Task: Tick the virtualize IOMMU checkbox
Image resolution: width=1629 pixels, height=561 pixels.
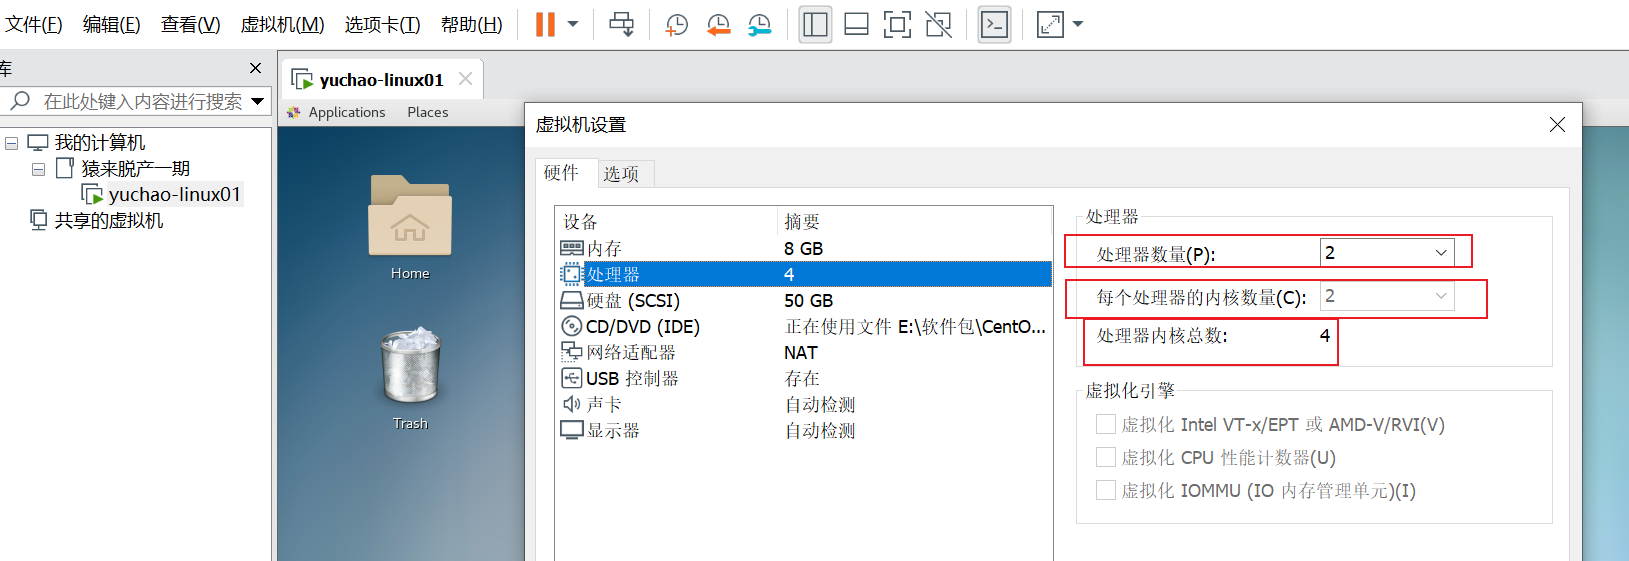Action: point(1106,490)
